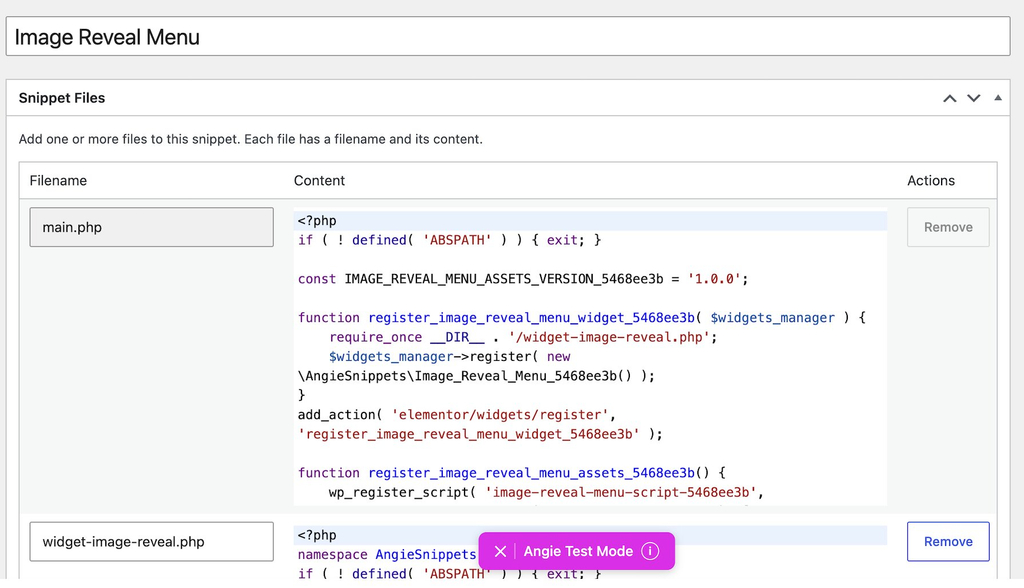Click the main.php filename field
The image size is (1024, 588).
tap(152, 227)
